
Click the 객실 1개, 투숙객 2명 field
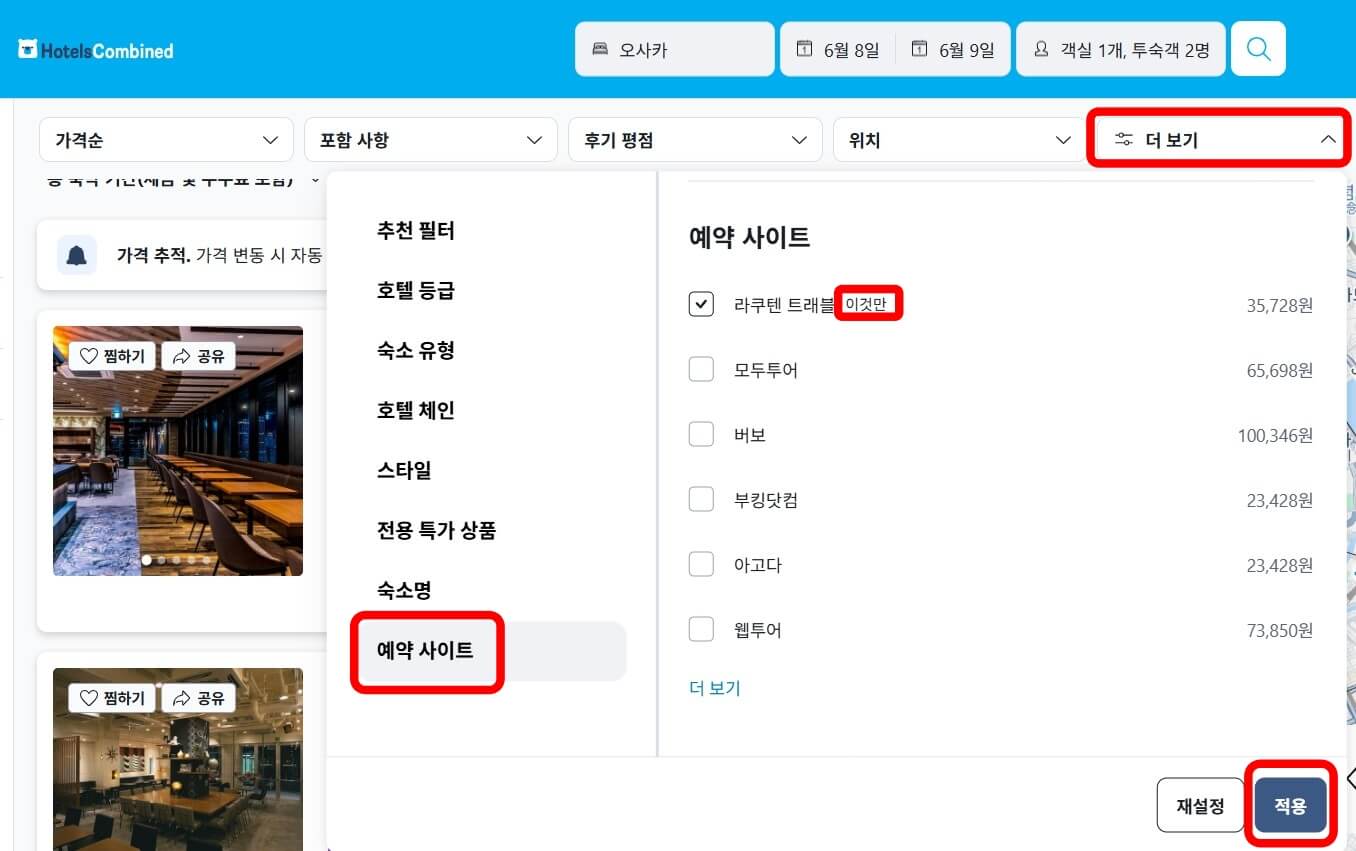point(1121,49)
